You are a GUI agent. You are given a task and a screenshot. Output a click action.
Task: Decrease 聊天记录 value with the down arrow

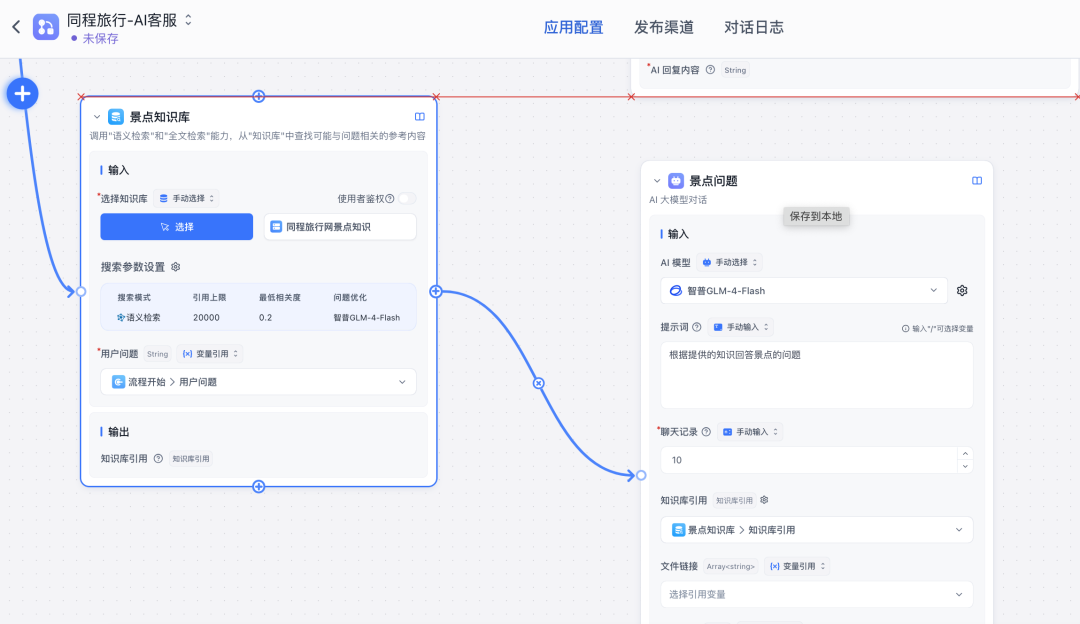click(x=965, y=466)
